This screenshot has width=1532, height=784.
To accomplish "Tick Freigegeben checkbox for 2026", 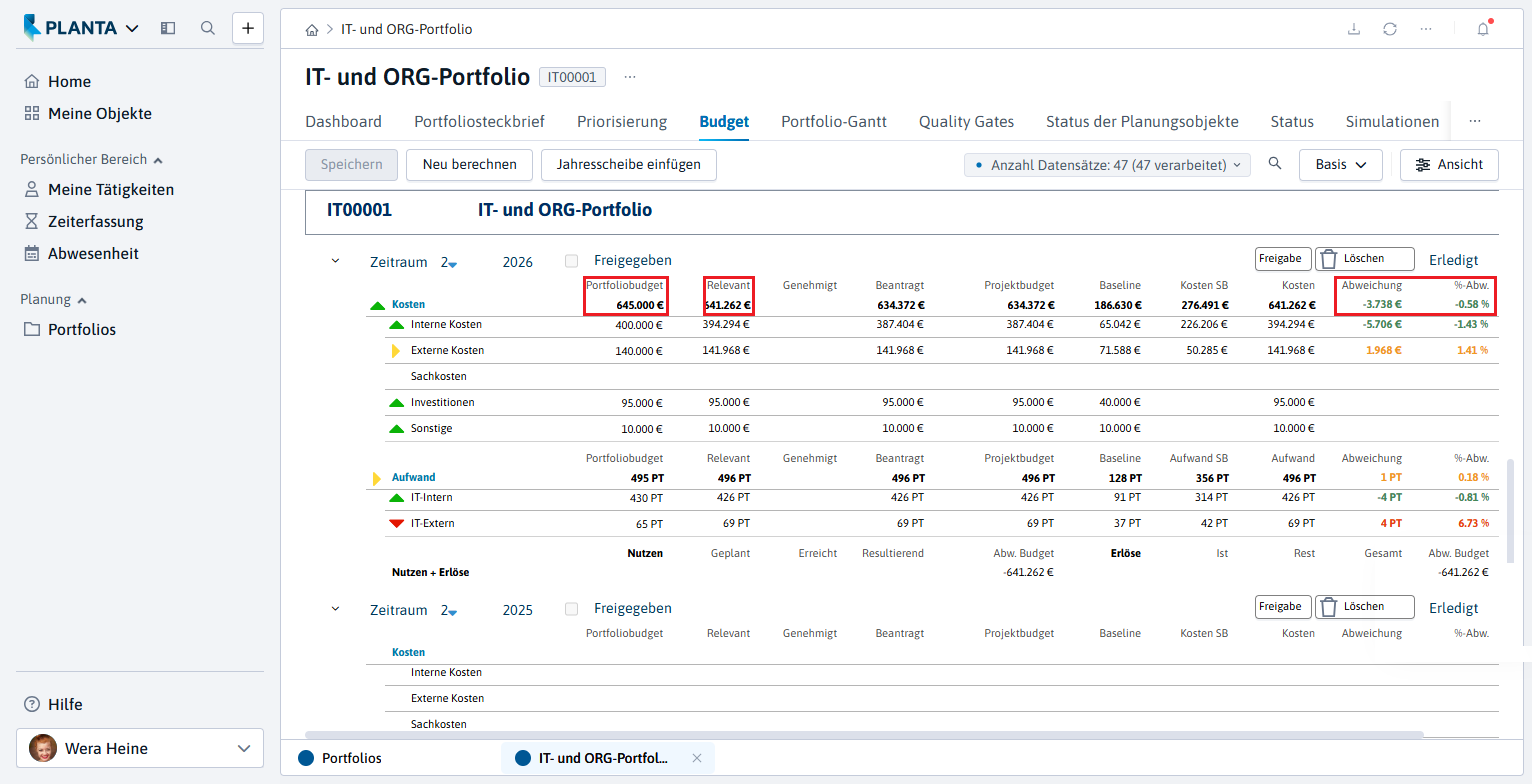I will [572, 261].
